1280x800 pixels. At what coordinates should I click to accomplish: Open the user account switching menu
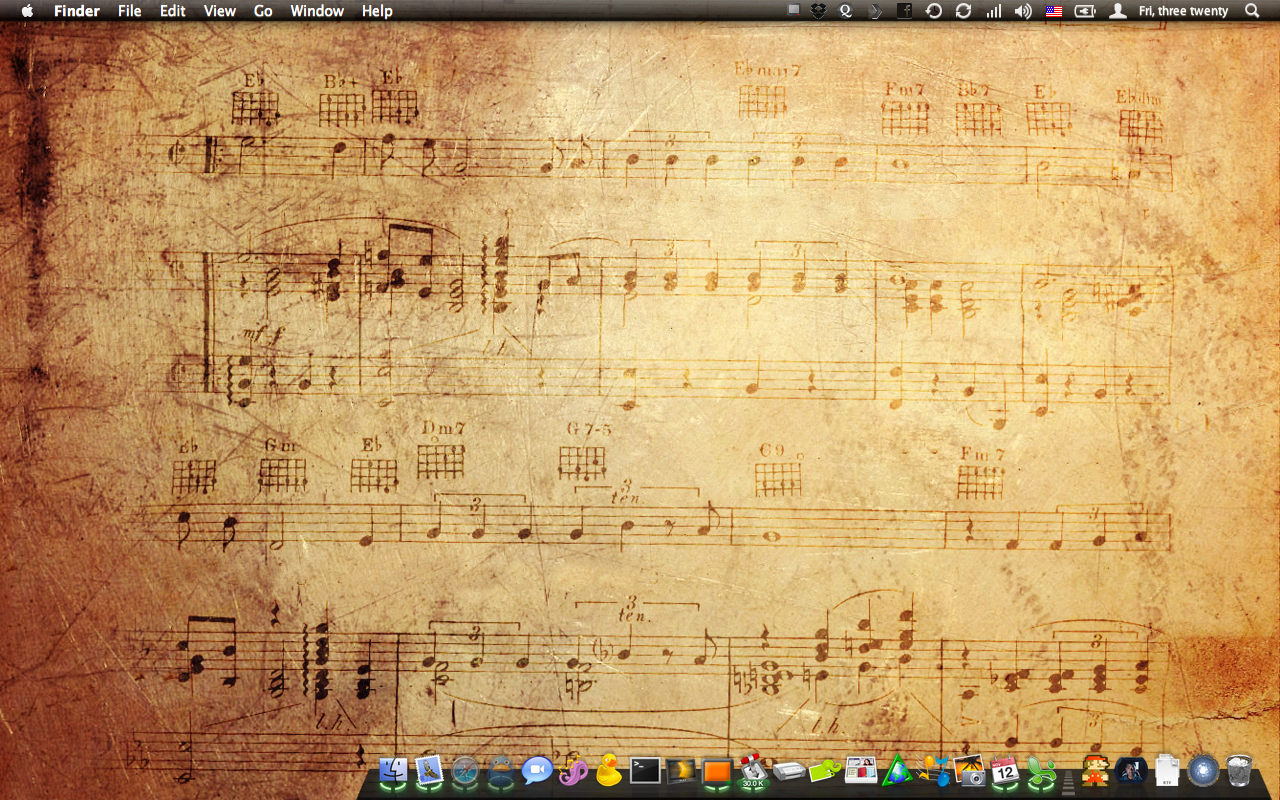(1119, 11)
